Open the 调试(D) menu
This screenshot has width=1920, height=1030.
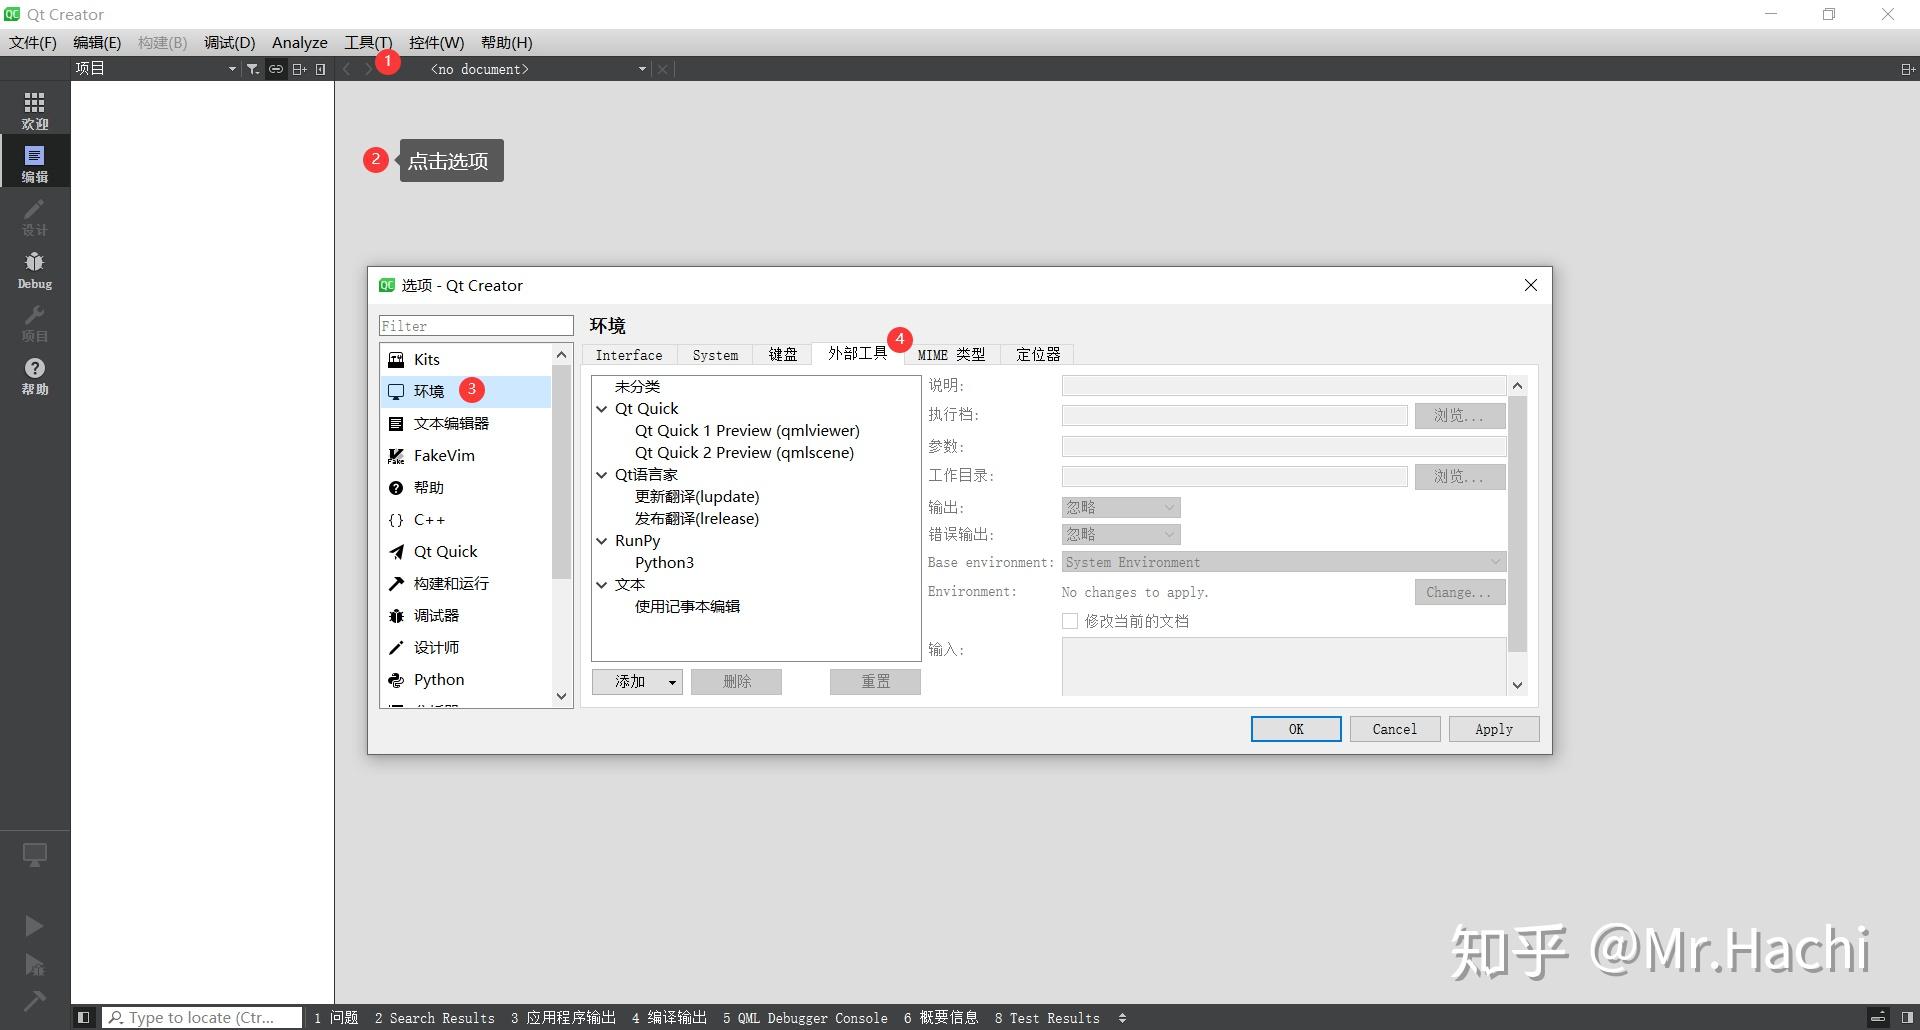click(x=230, y=43)
